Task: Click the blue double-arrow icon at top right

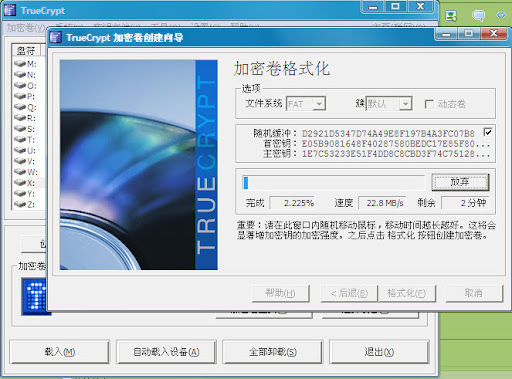Action: click(x=501, y=15)
